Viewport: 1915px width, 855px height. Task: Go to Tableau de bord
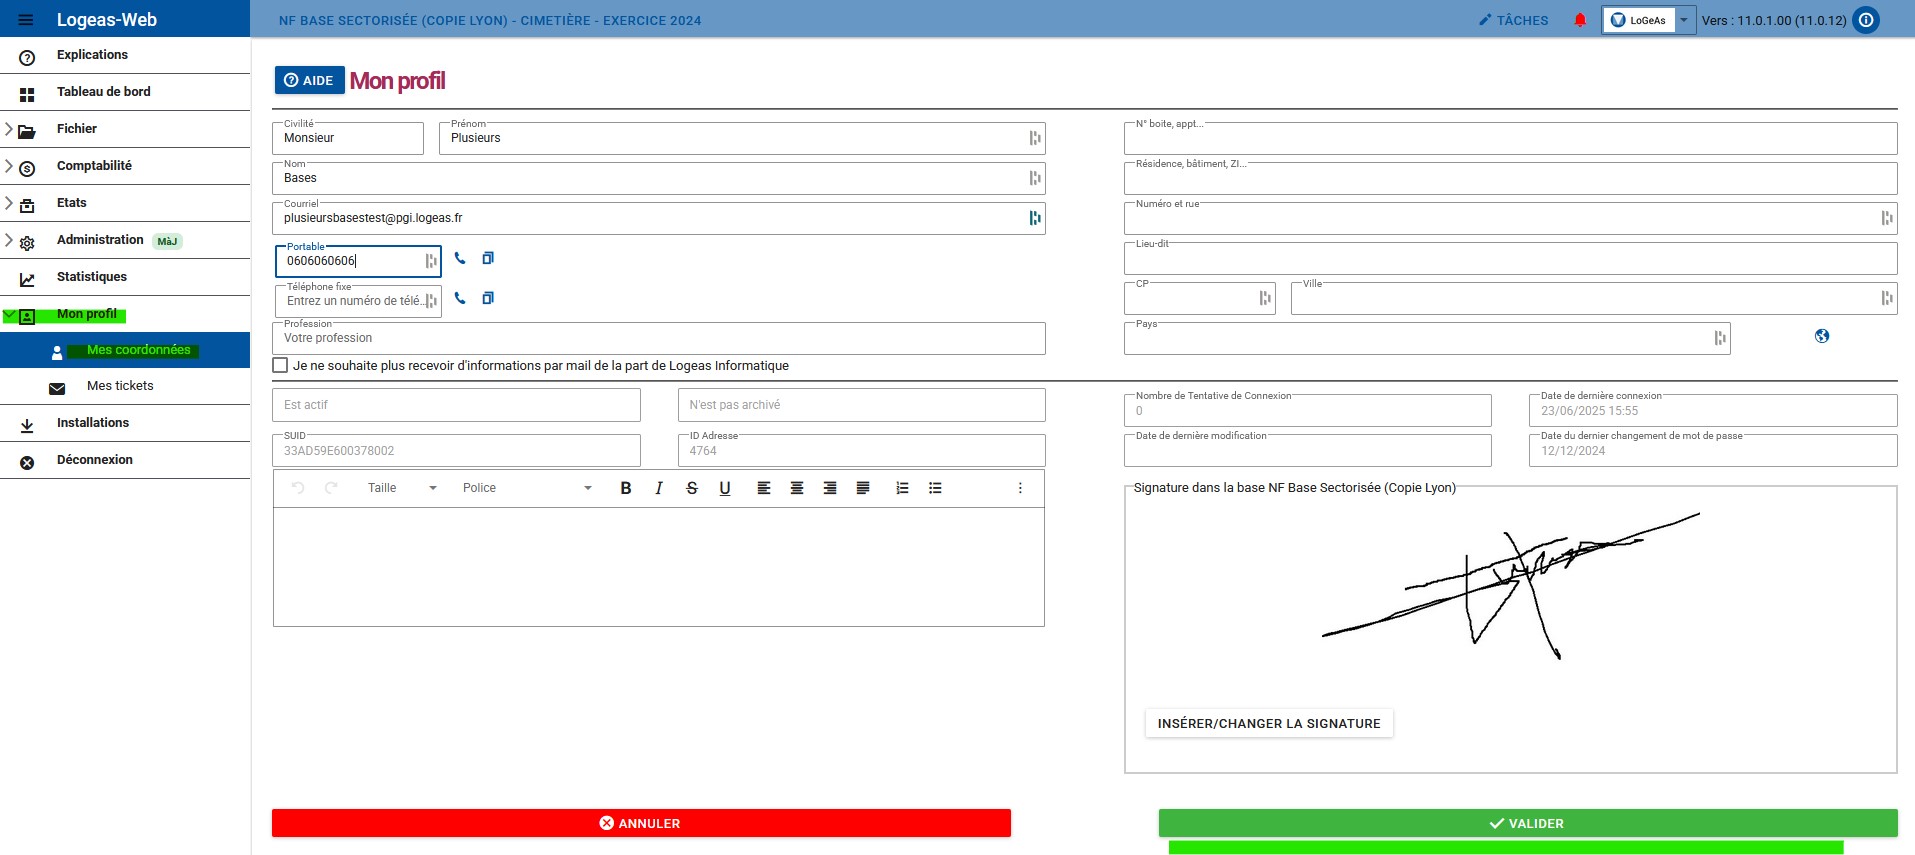[103, 92]
